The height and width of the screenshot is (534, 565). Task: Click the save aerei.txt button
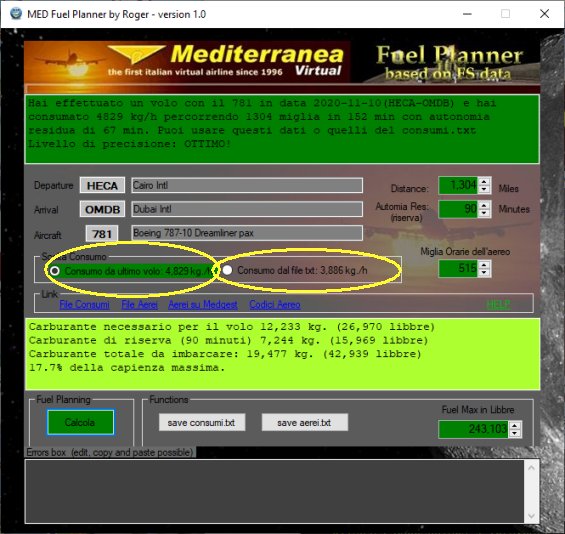click(304, 422)
